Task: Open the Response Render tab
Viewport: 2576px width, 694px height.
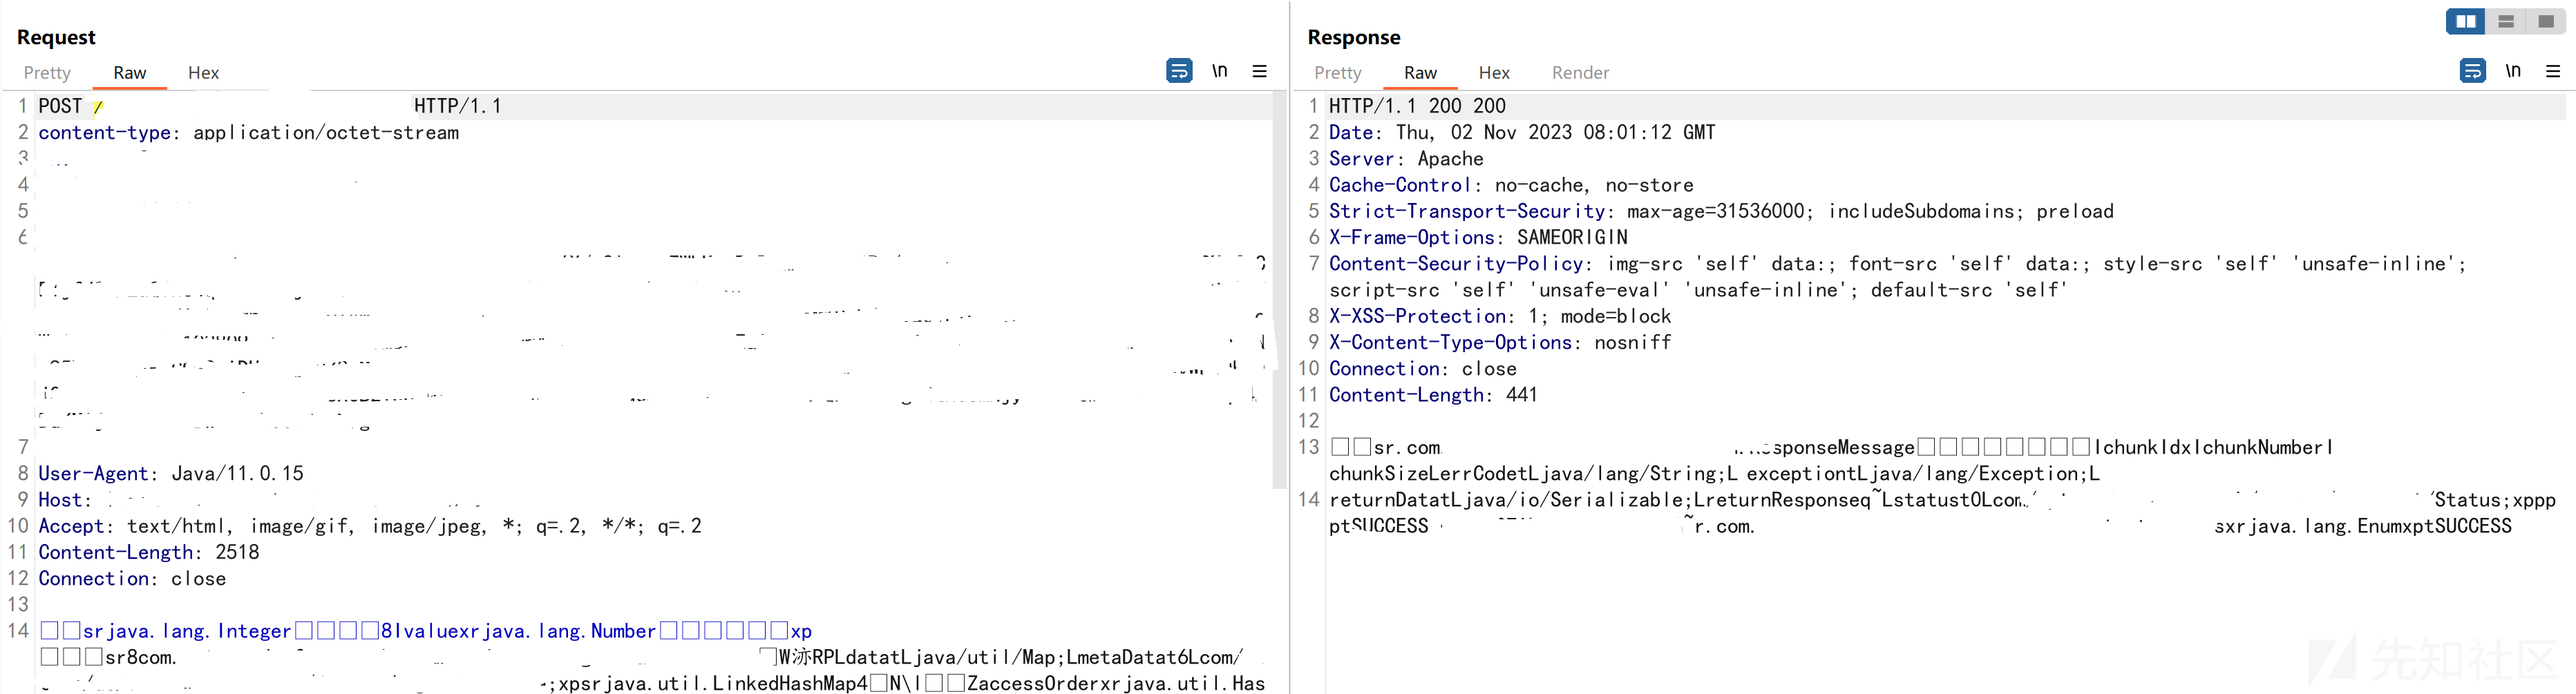Action: tap(1580, 73)
